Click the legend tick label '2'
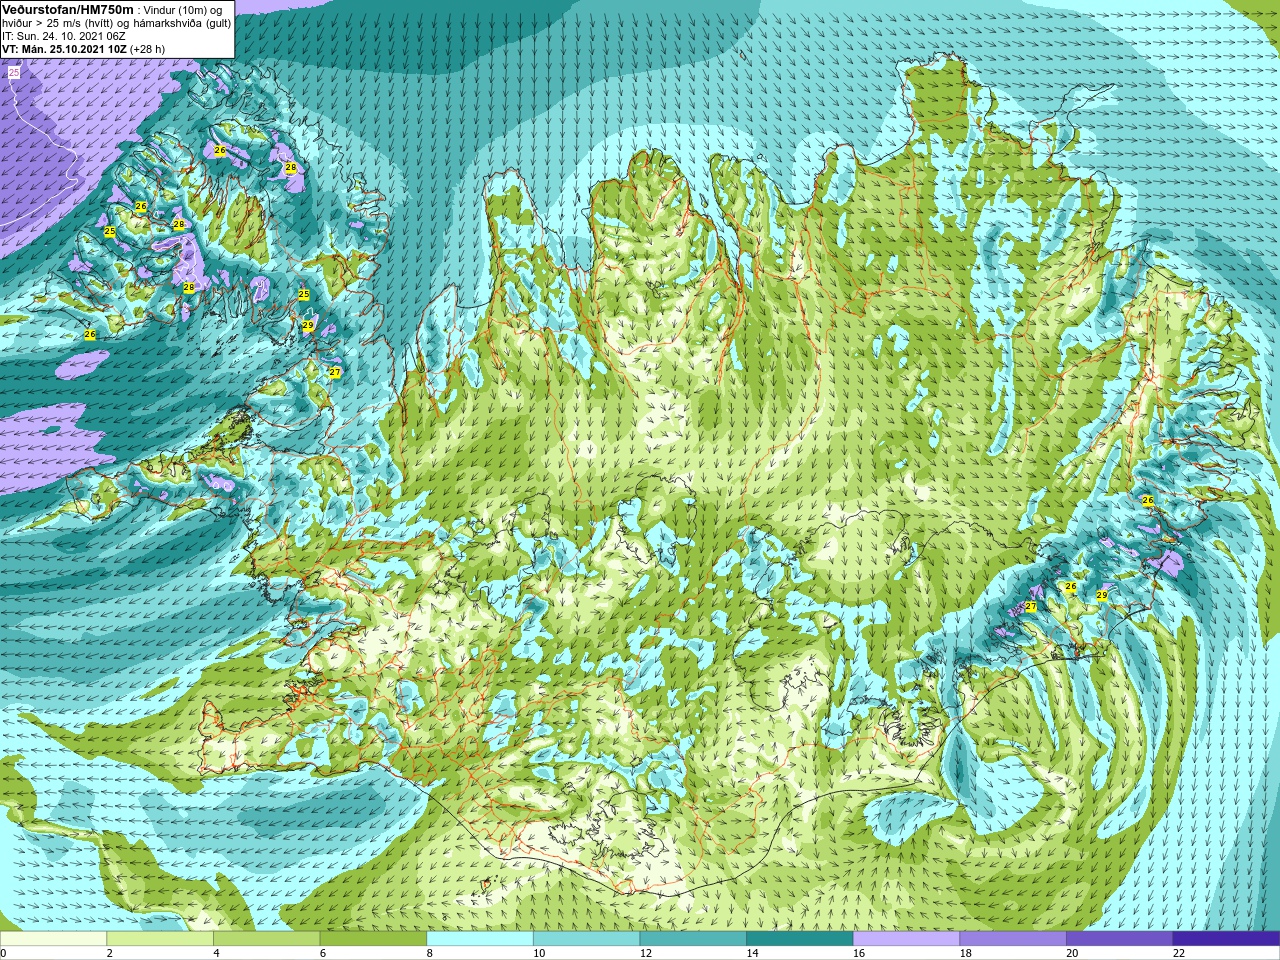 110,953
